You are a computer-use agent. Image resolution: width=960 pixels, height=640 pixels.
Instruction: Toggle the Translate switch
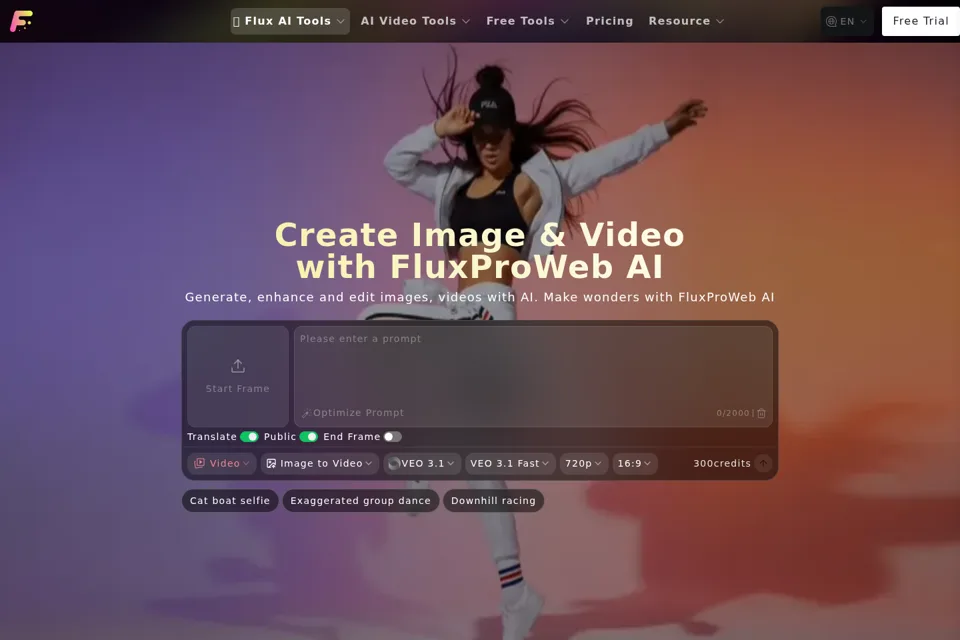[249, 437]
